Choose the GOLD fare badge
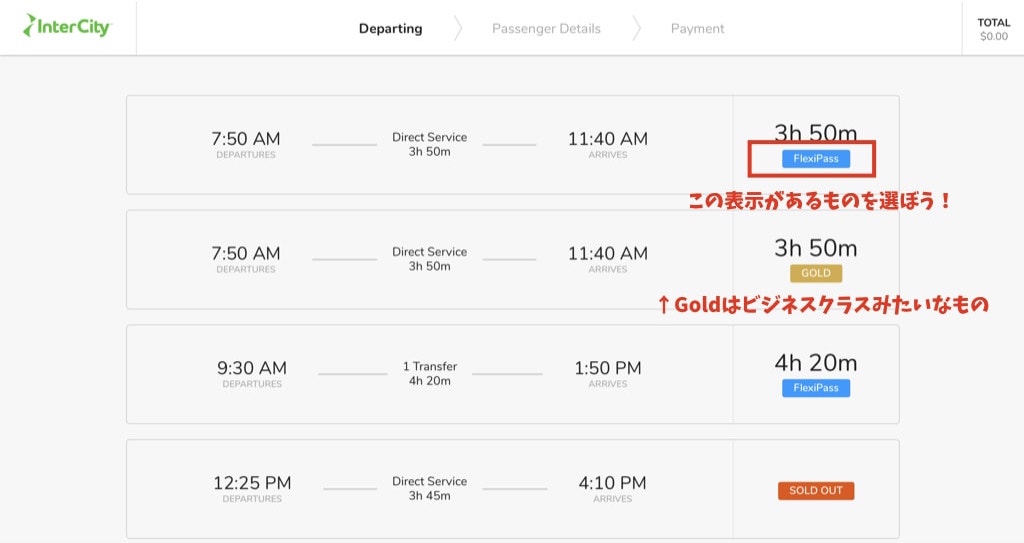The image size is (1024, 543). (x=815, y=273)
